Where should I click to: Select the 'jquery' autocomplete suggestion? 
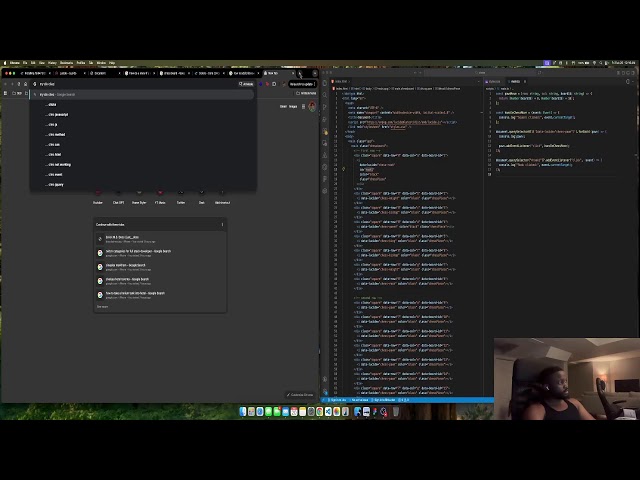coord(142,184)
